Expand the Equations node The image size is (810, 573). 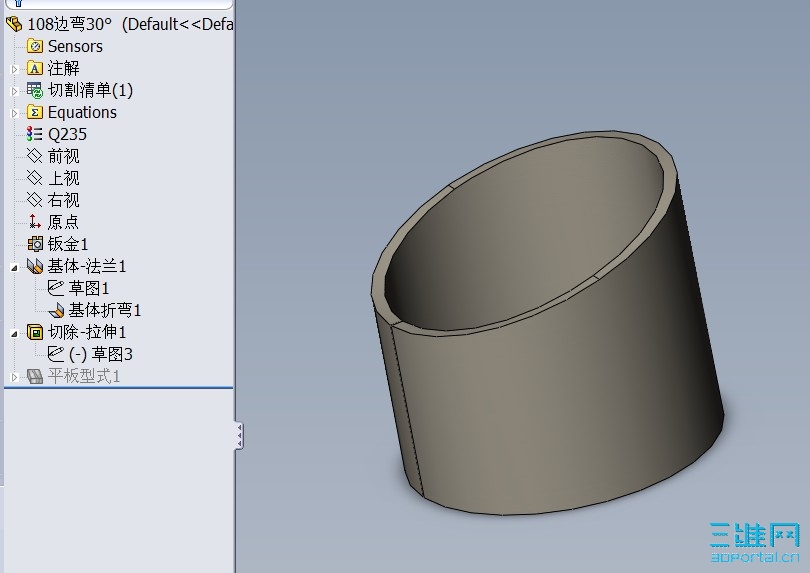coord(14,113)
